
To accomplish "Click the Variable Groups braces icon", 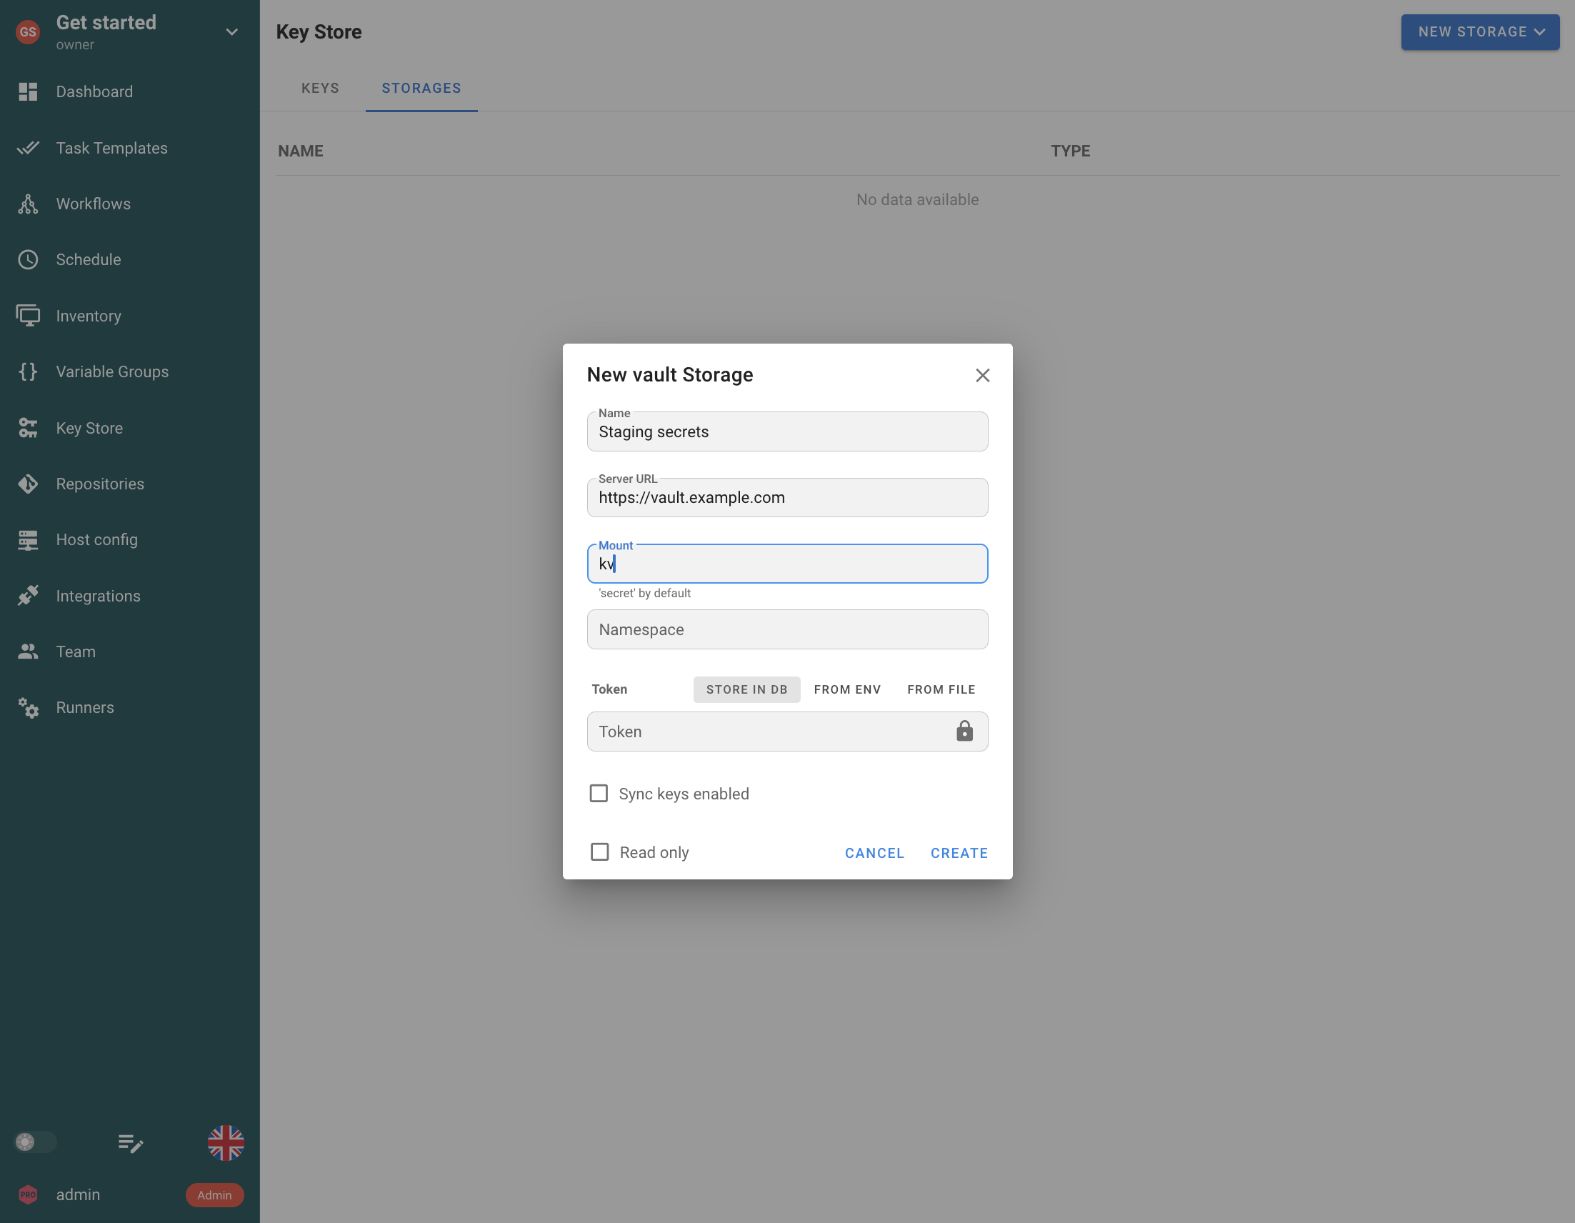I will tap(28, 372).
